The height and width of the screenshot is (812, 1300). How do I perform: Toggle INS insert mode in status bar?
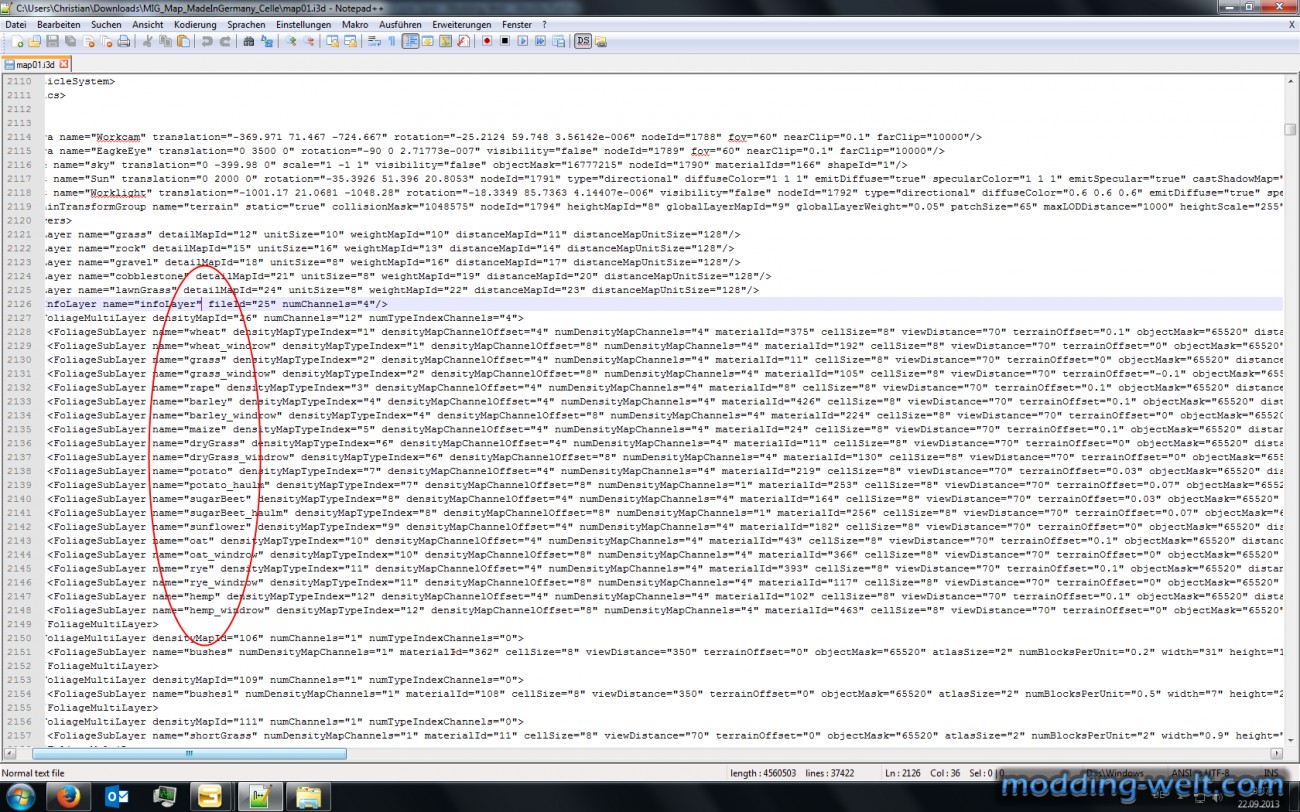[1271, 773]
